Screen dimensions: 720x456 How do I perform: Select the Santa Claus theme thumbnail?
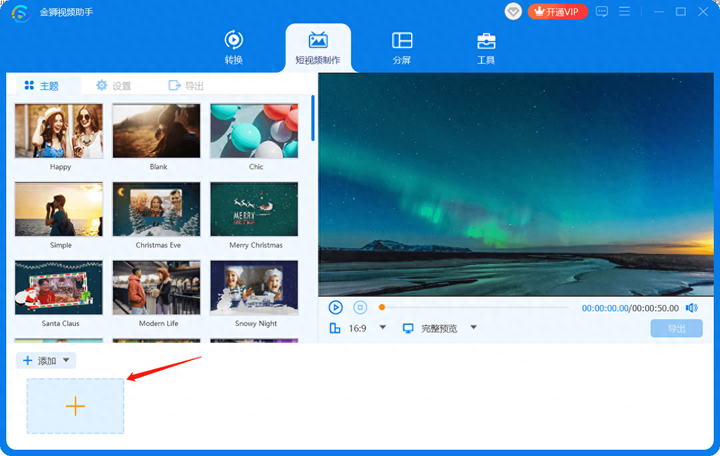(x=59, y=287)
